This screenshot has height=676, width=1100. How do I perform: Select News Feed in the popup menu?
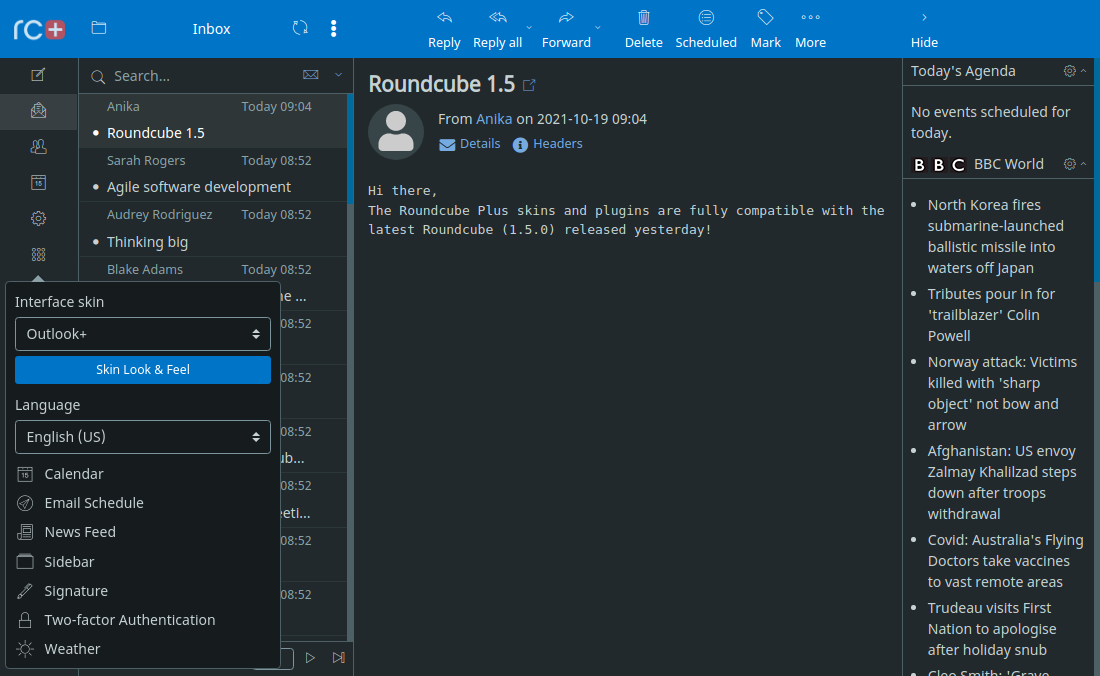coord(142,532)
